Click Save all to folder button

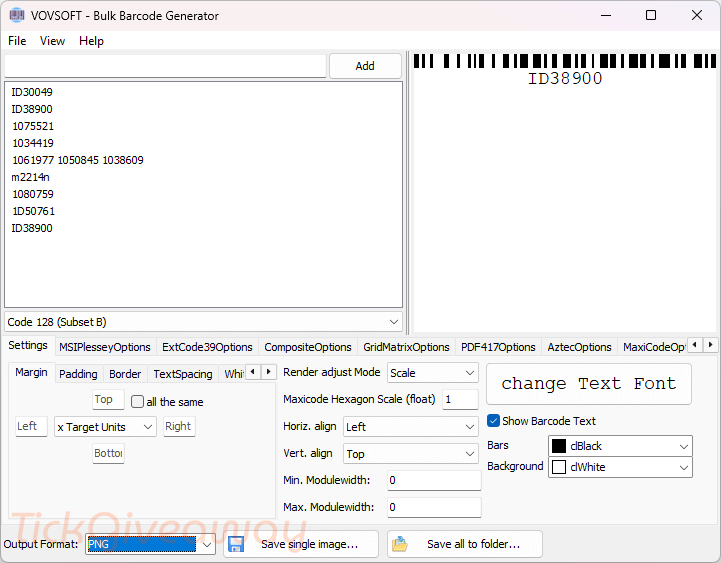pyautogui.click(x=465, y=544)
